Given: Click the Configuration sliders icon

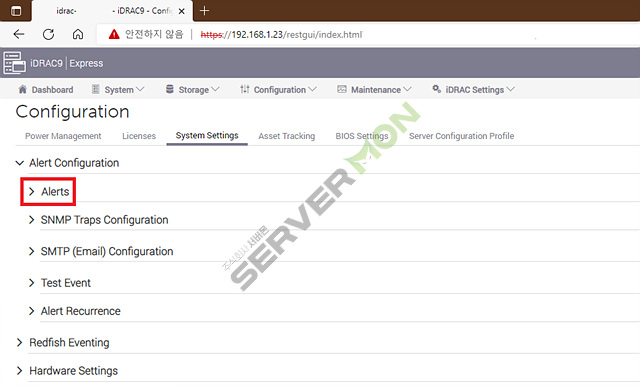Looking at the screenshot, I should [245, 89].
